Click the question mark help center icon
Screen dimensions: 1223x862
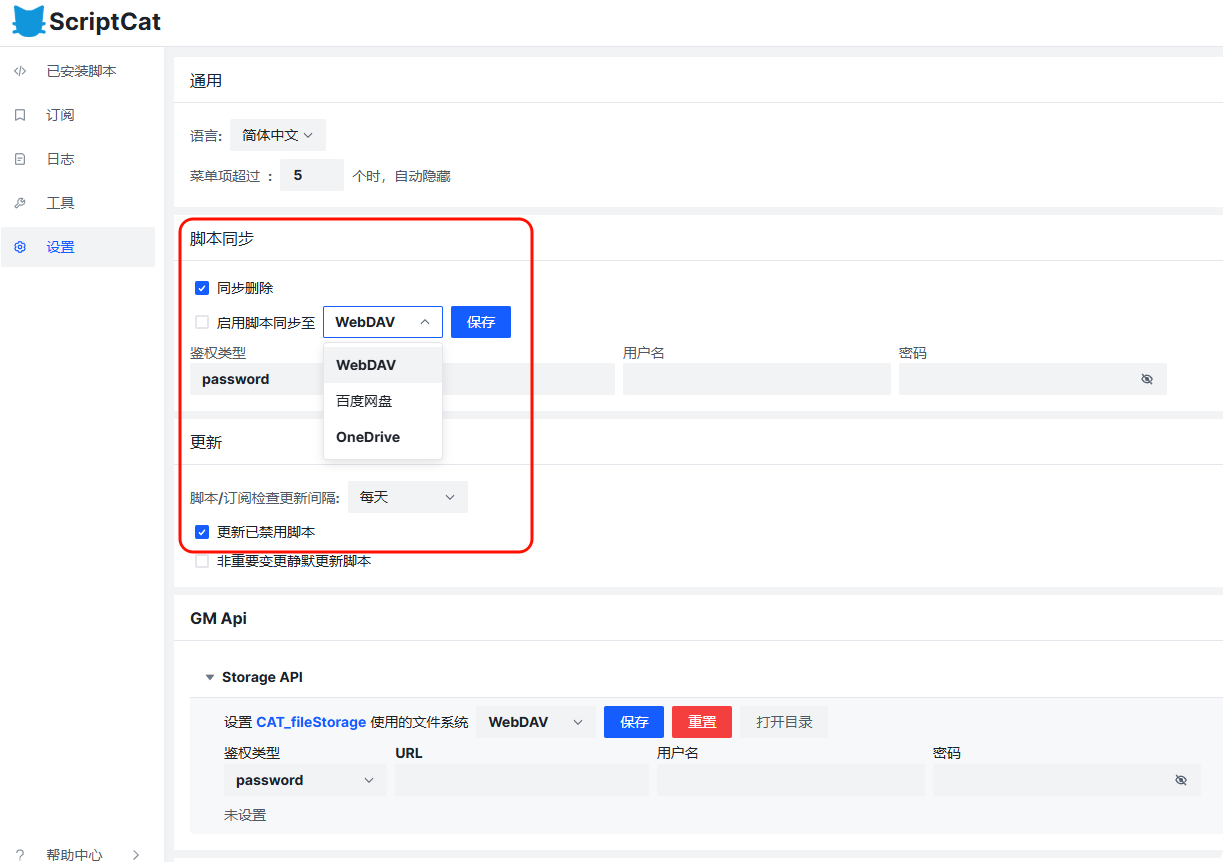point(20,855)
